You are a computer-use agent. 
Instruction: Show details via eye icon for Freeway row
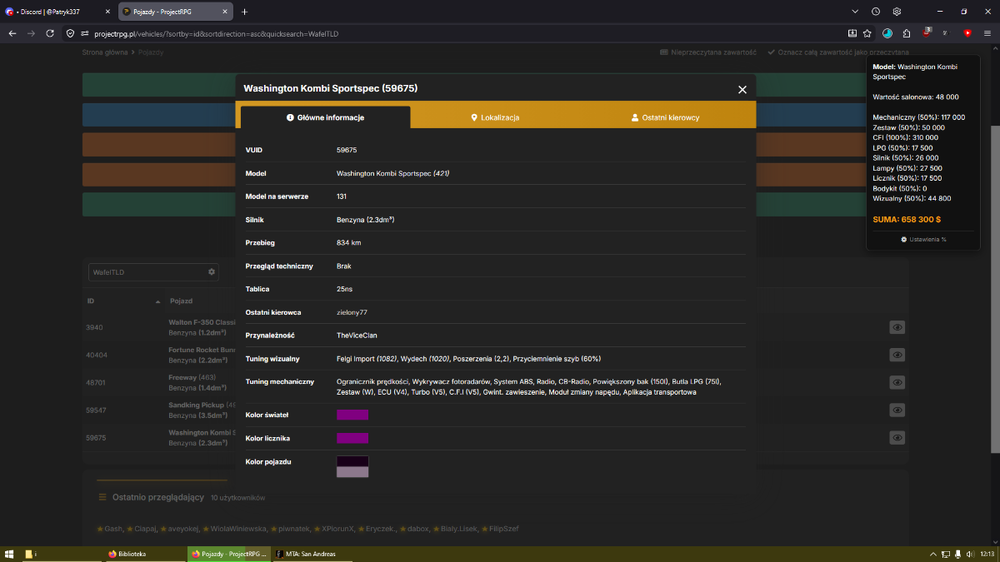(897, 383)
